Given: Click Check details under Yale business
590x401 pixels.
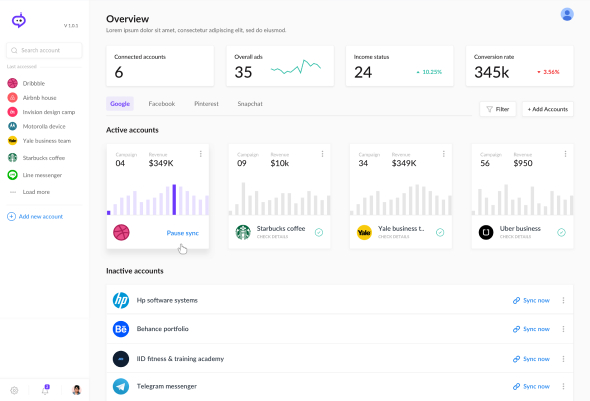Looking at the screenshot, I should click(394, 237).
